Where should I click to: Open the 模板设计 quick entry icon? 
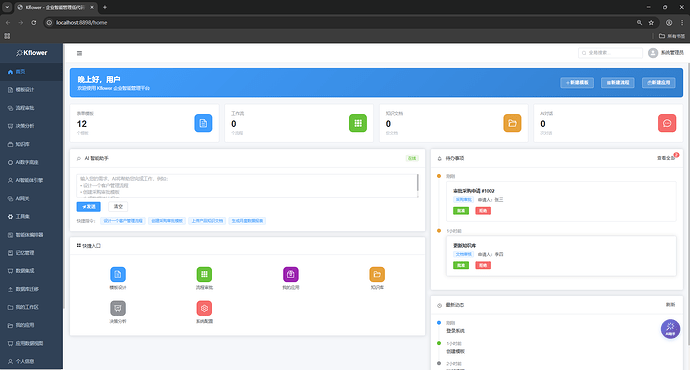pyautogui.click(x=118, y=275)
